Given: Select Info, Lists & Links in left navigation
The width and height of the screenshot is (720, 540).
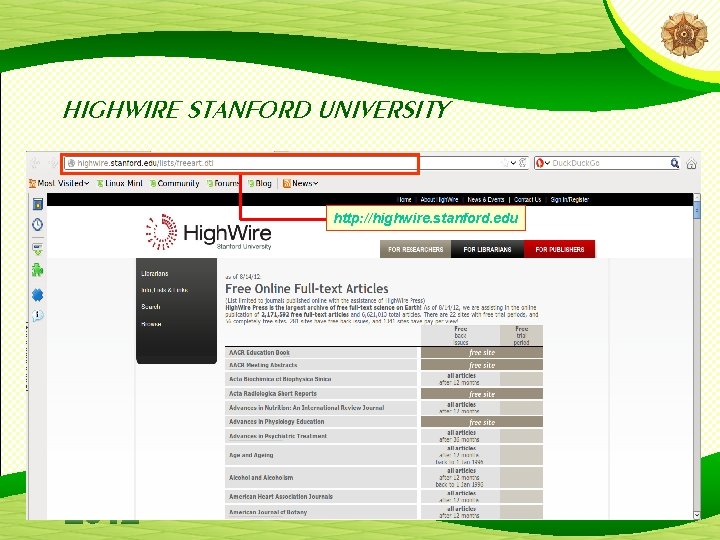Looking at the screenshot, I should point(164,290).
